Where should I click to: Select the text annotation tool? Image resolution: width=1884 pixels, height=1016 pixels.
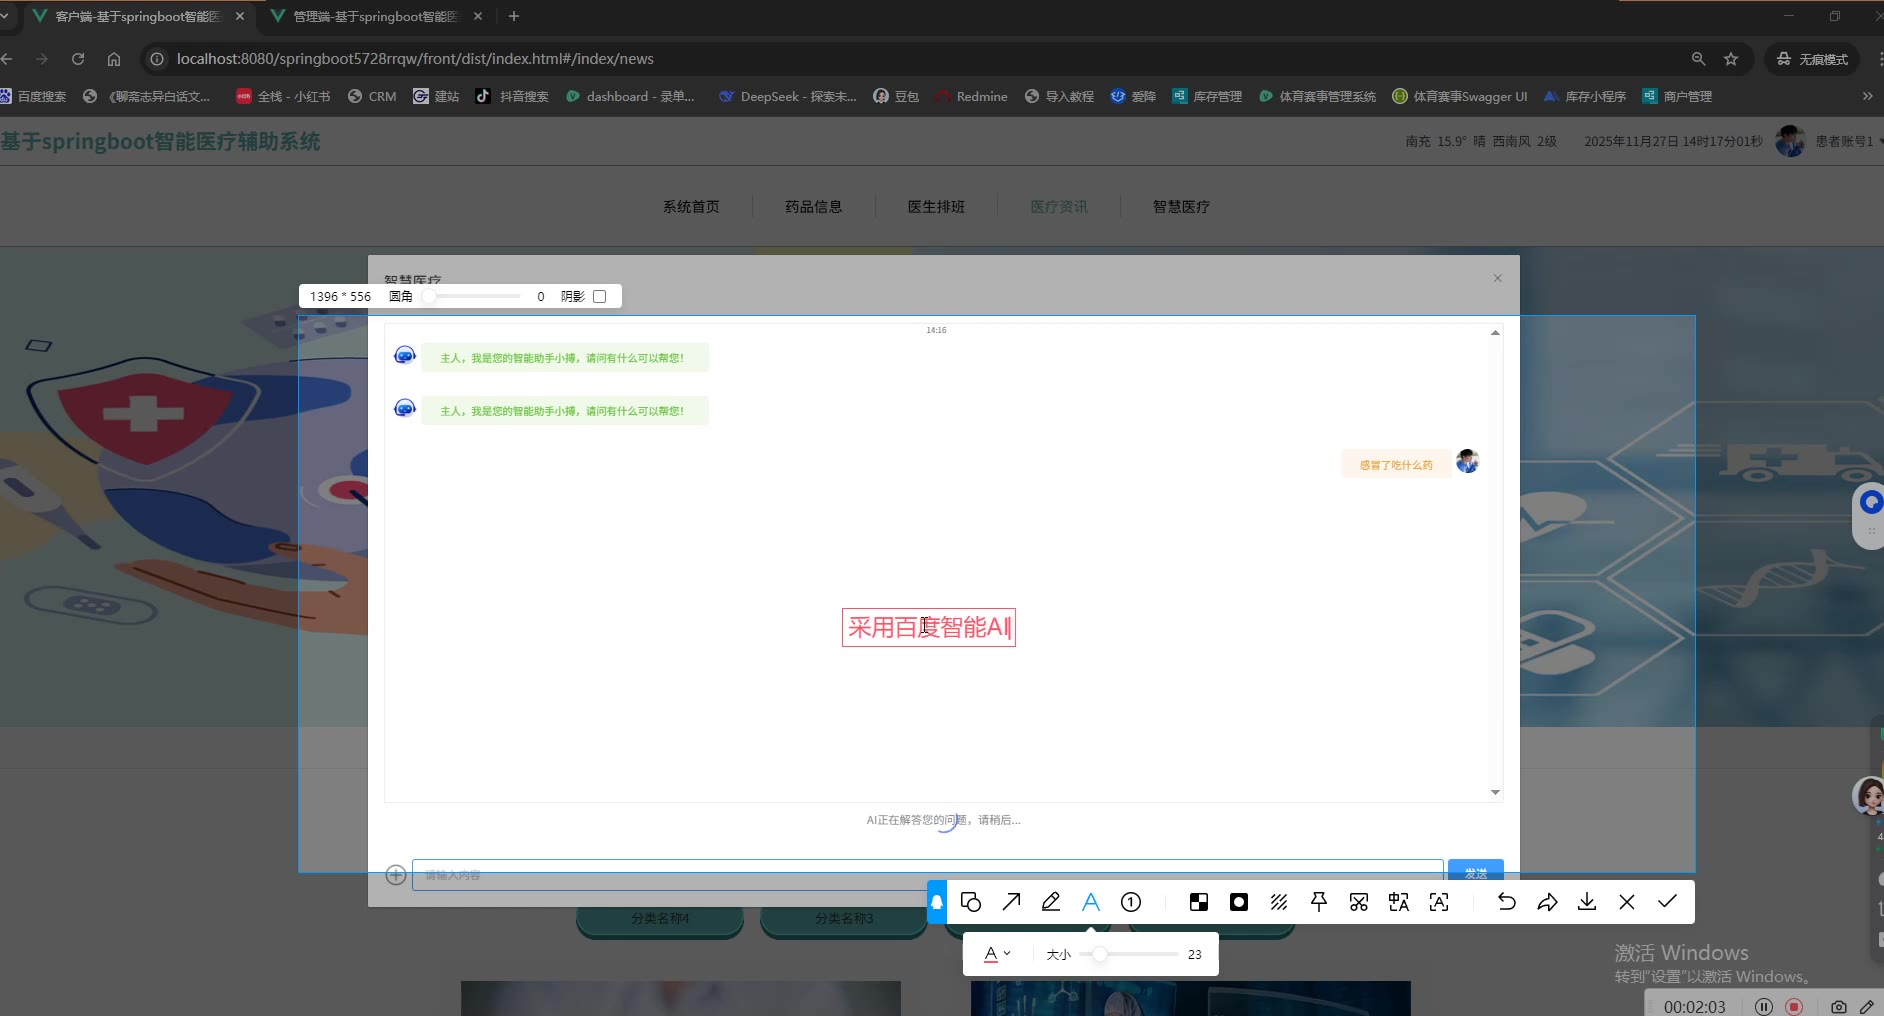click(x=1091, y=902)
